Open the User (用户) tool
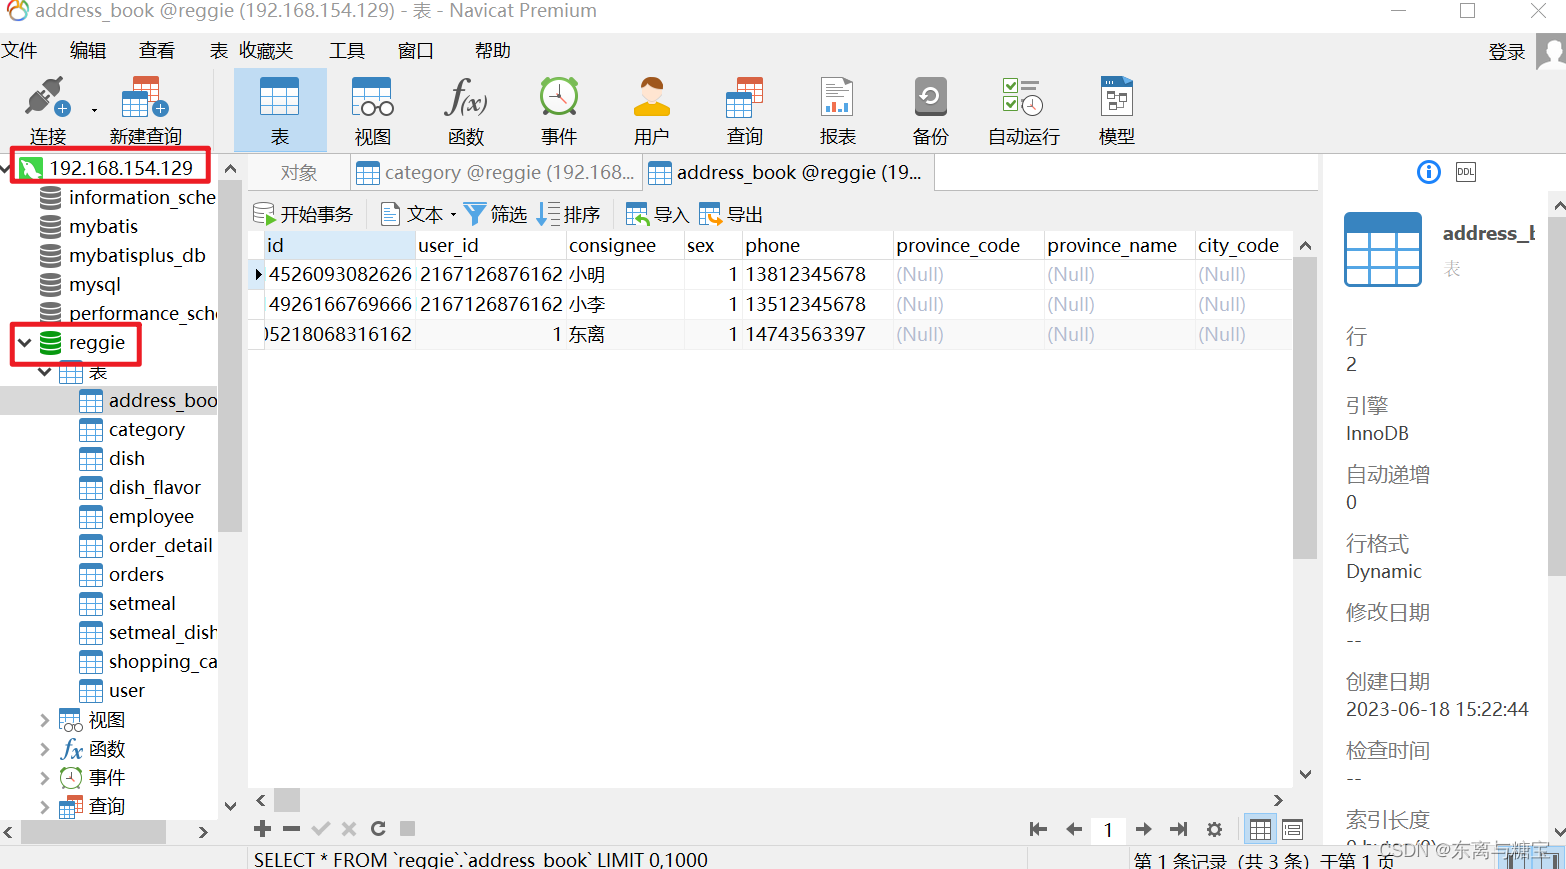 [651, 111]
